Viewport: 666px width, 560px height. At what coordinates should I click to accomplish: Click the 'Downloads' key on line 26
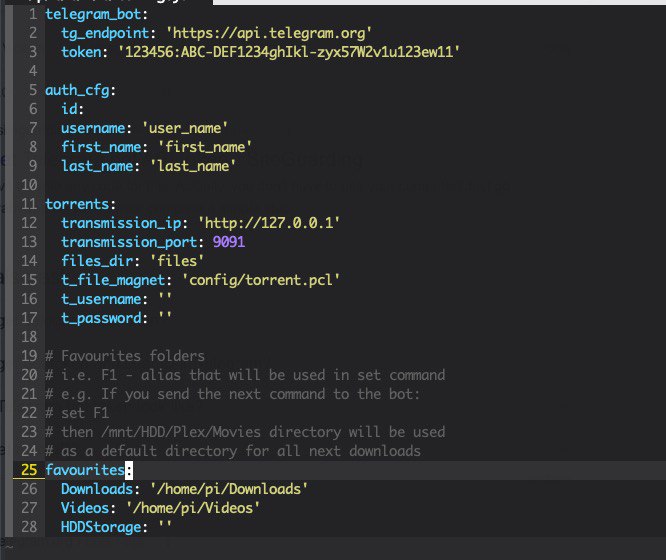[x=97, y=489]
